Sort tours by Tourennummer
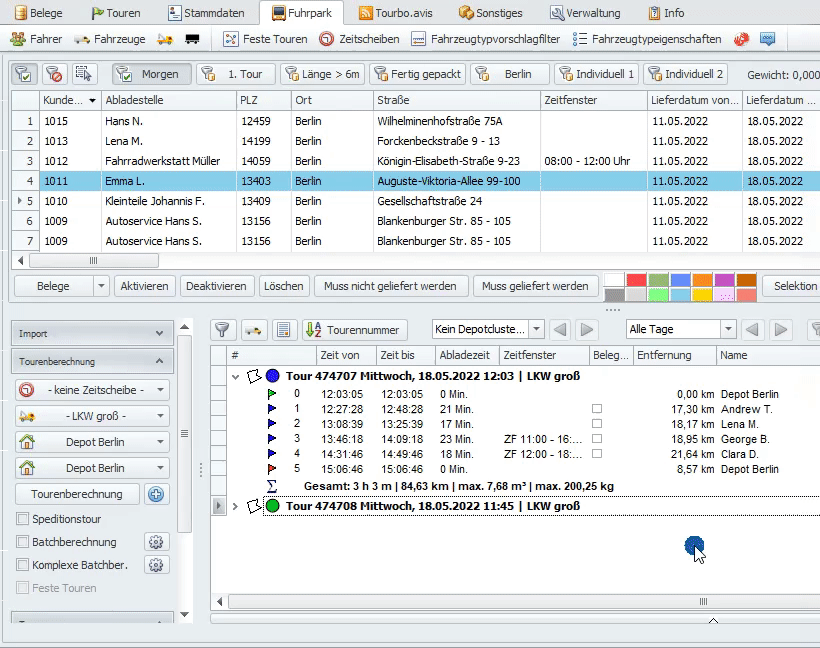This screenshot has height=648, width=820. point(355,329)
